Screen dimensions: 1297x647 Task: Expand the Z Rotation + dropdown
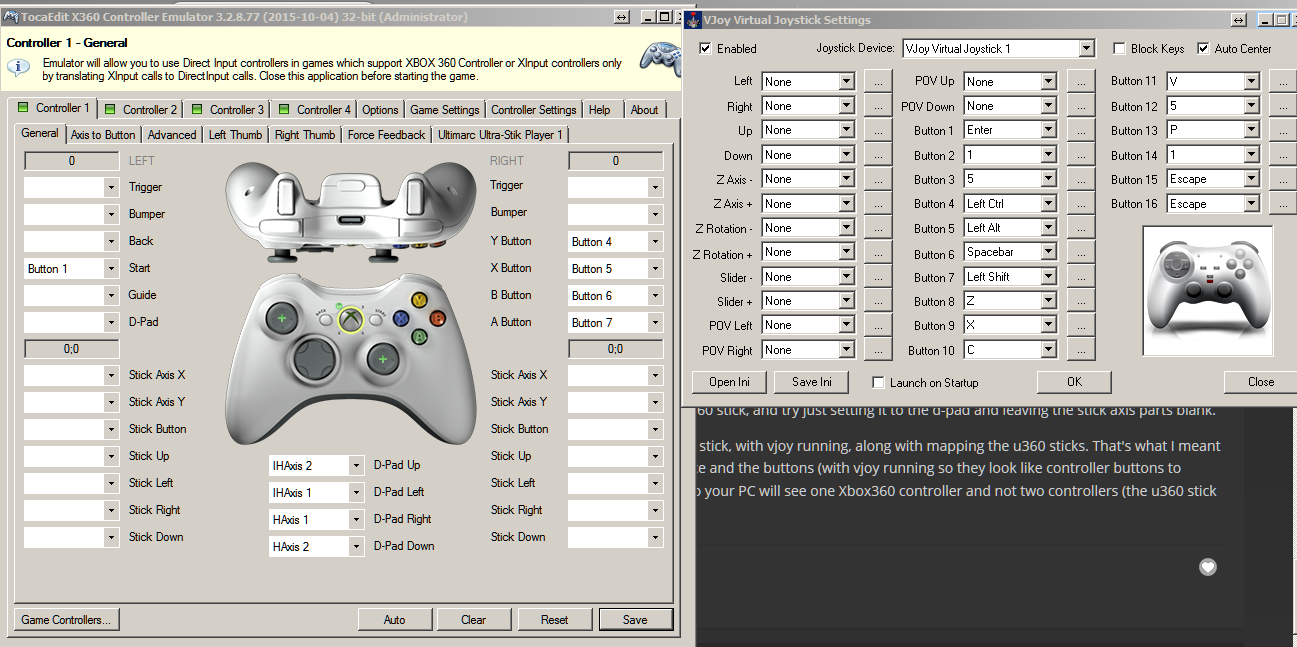[x=847, y=252]
